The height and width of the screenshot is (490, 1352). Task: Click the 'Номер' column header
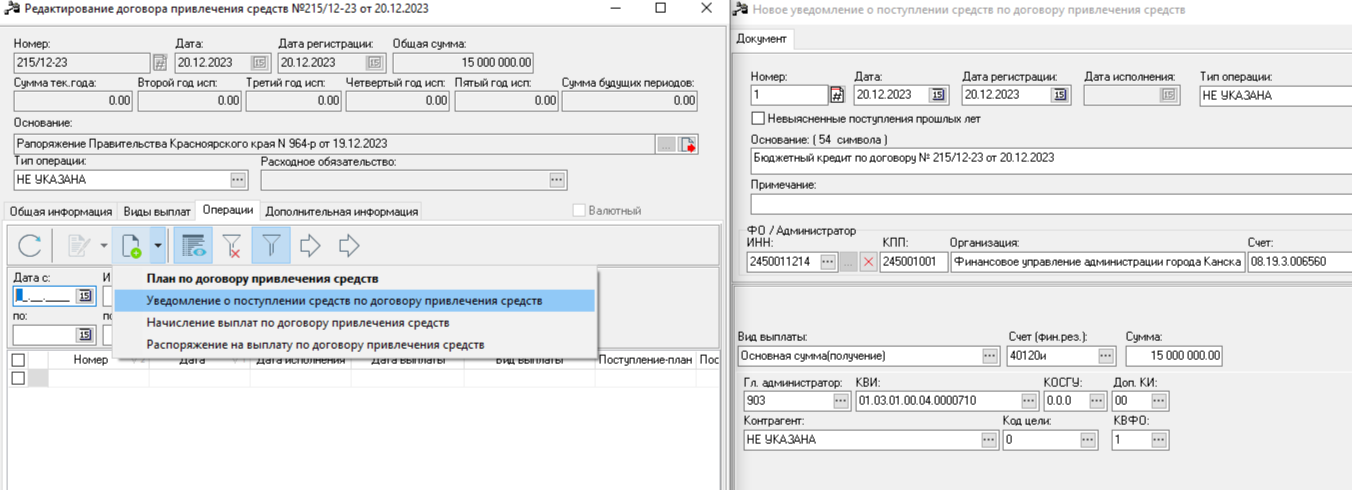point(90,359)
